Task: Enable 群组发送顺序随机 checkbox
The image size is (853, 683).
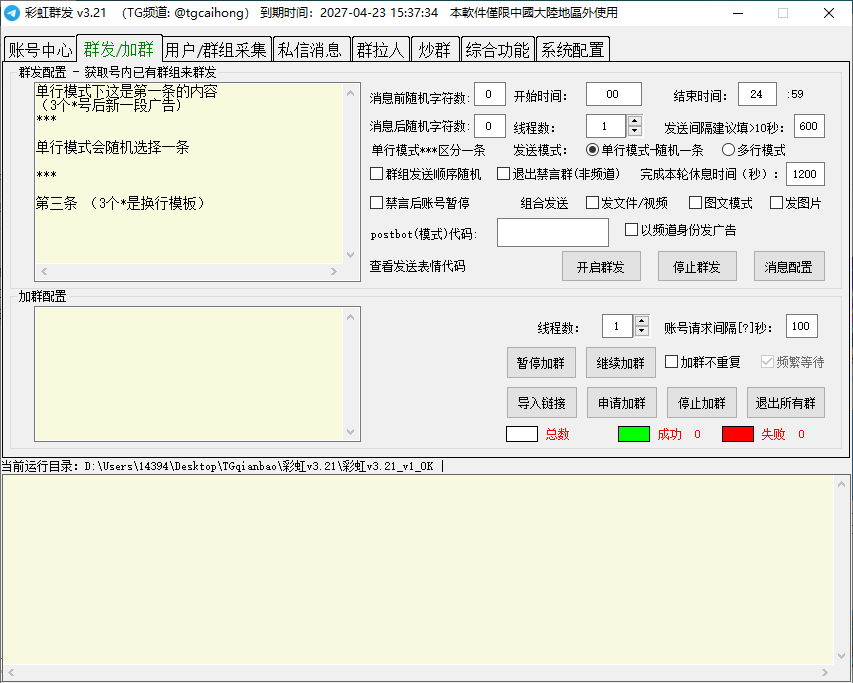Action: click(377, 174)
